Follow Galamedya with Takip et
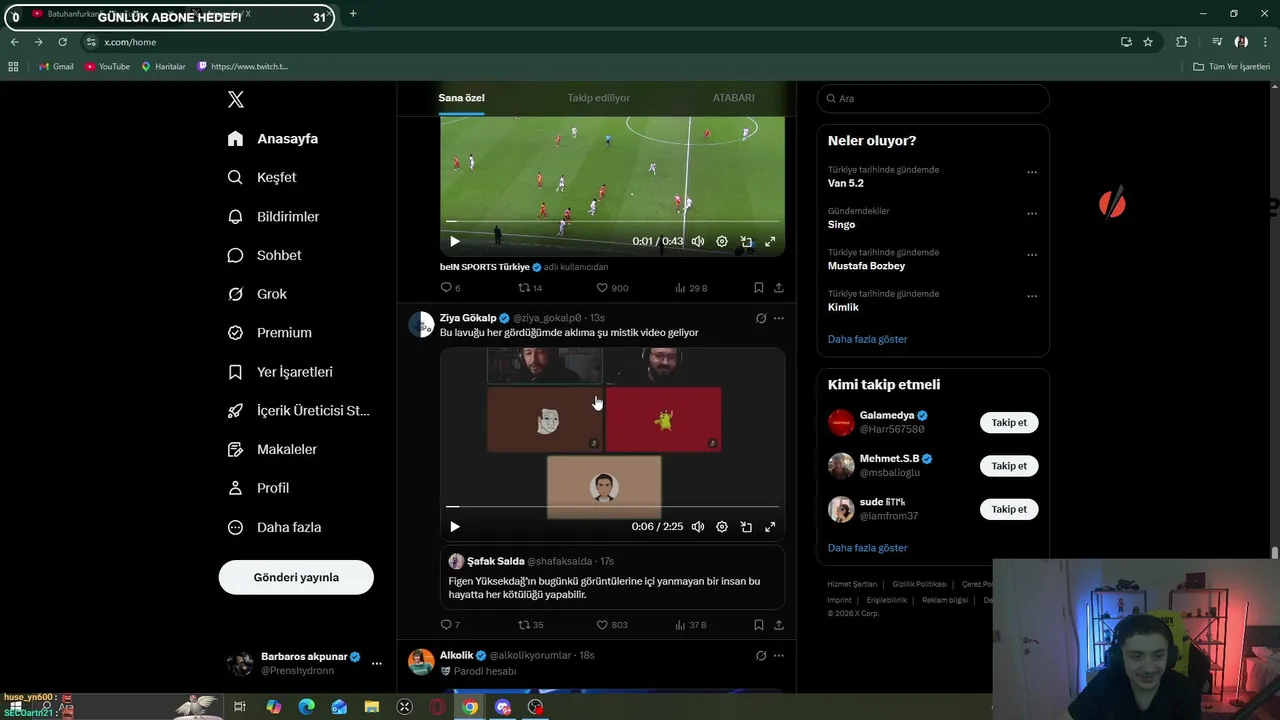The width and height of the screenshot is (1280, 720). [1009, 422]
